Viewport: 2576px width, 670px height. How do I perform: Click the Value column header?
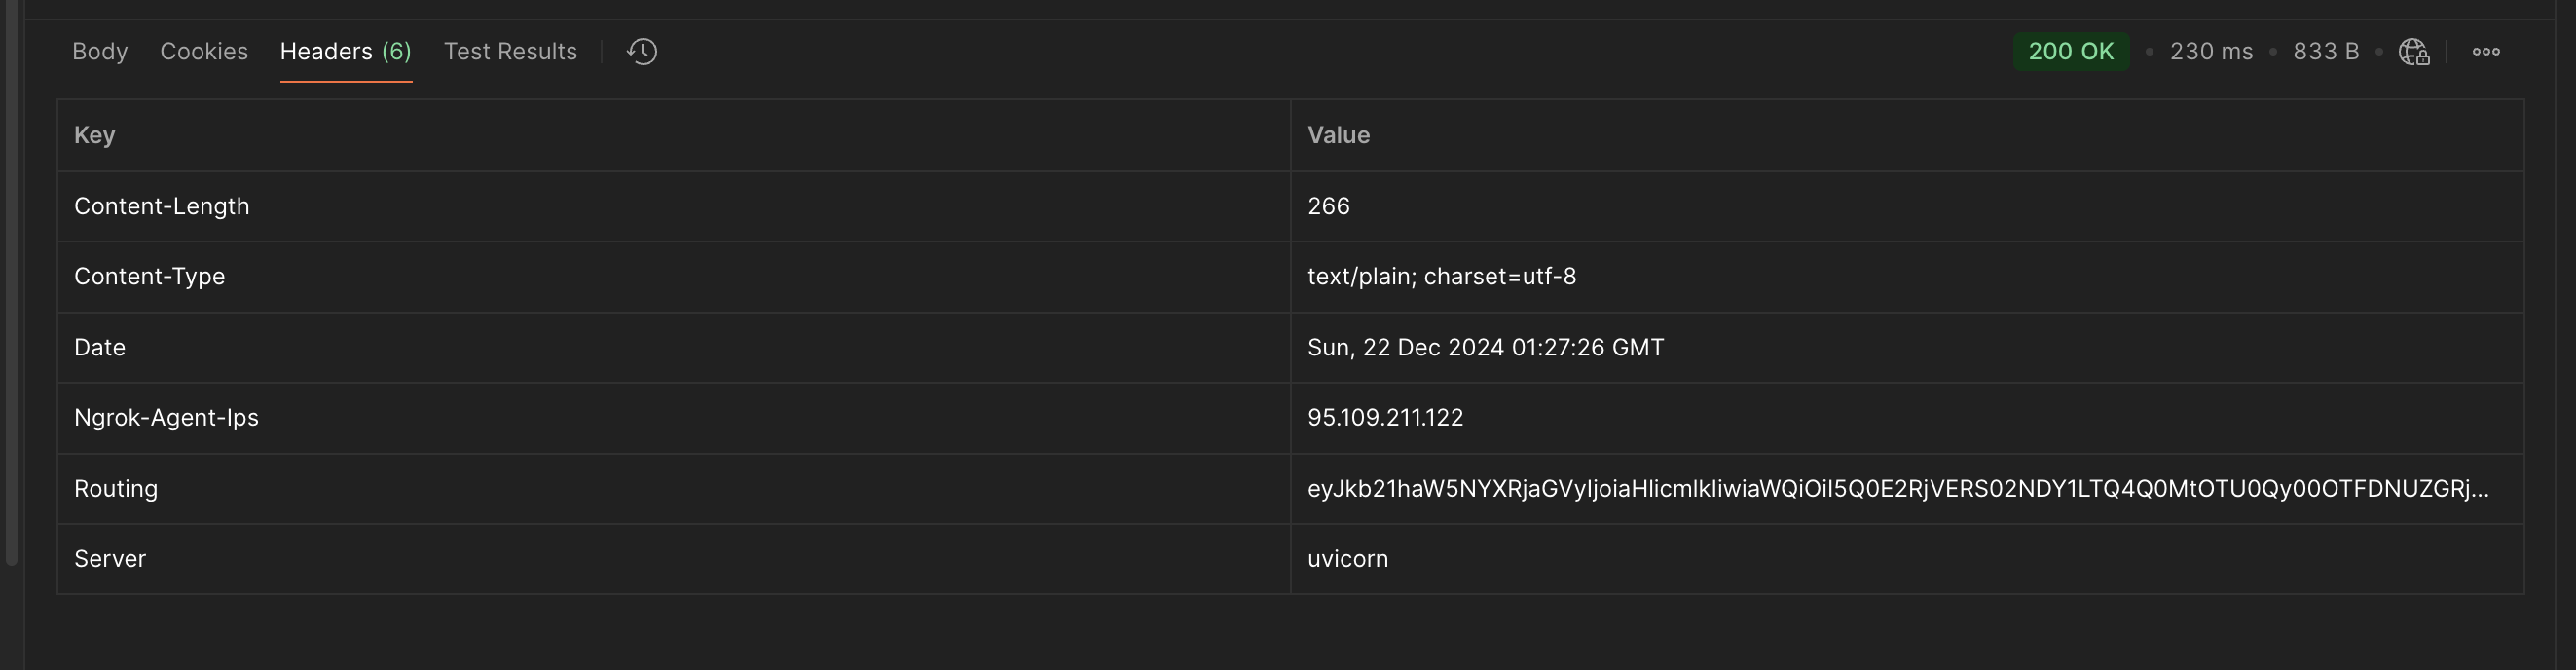tap(1338, 135)
